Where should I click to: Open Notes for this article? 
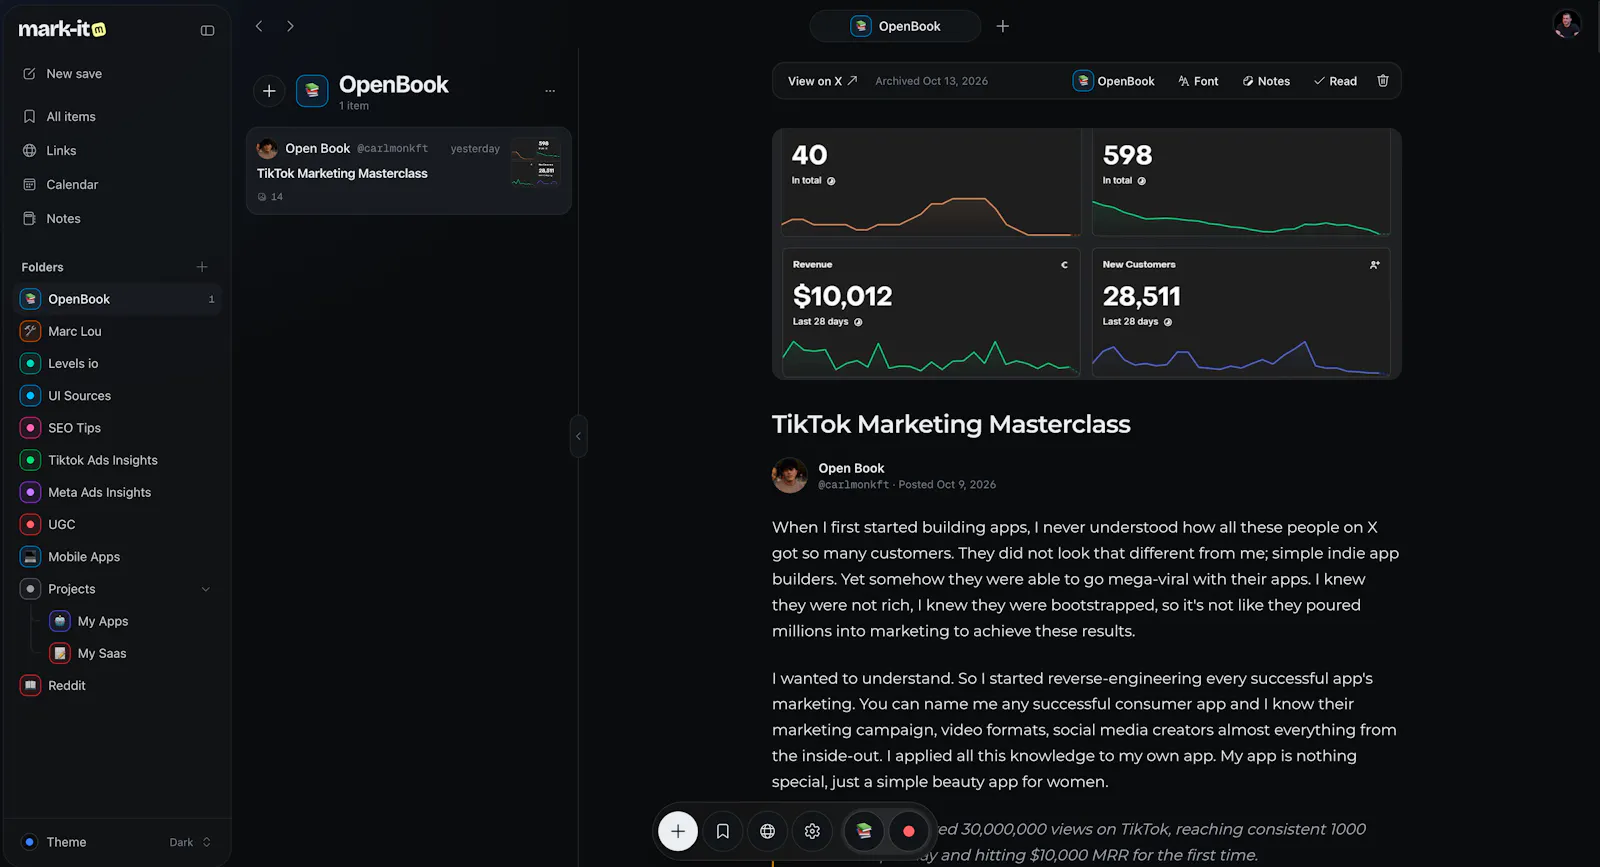[1266, 81]
